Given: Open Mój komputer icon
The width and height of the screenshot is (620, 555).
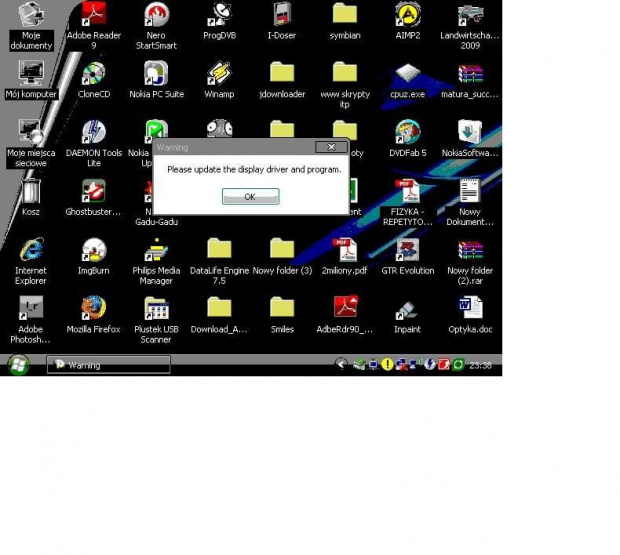Looking at the screenshot, I should pyautogui.click(x=31, y=75).
